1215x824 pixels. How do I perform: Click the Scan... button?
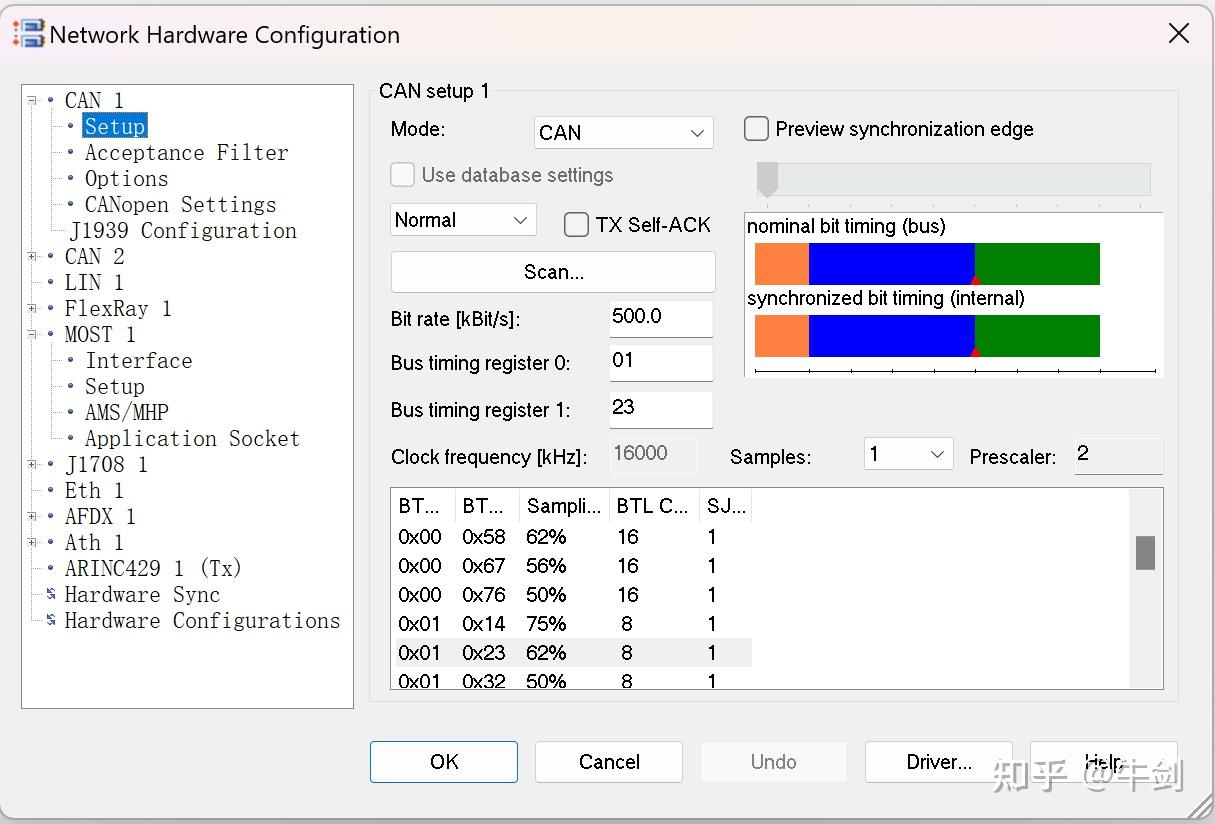[553, 272]
